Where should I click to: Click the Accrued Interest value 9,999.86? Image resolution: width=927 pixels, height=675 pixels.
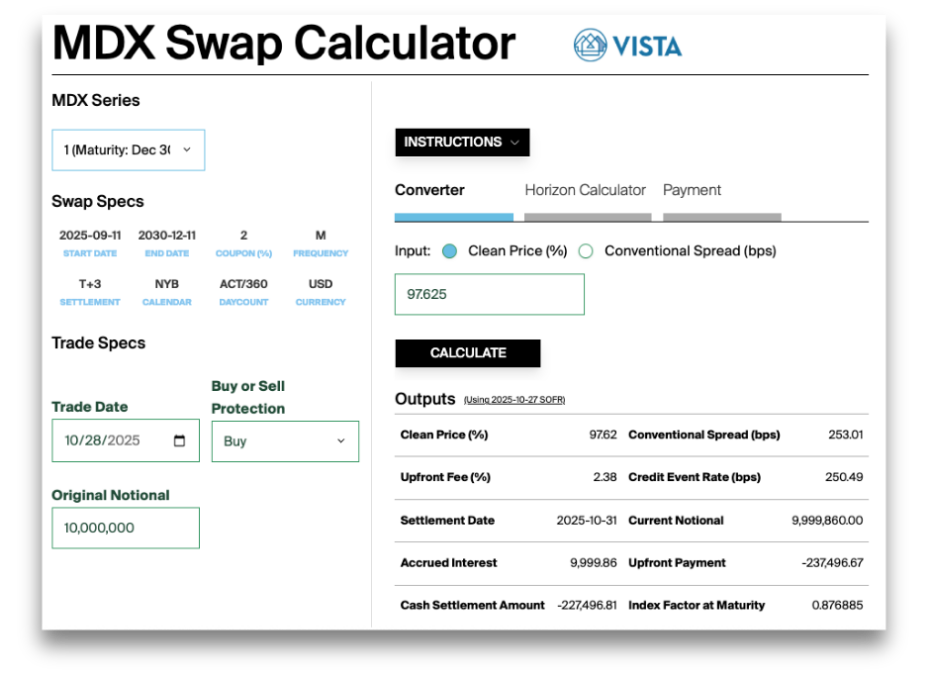593,563
